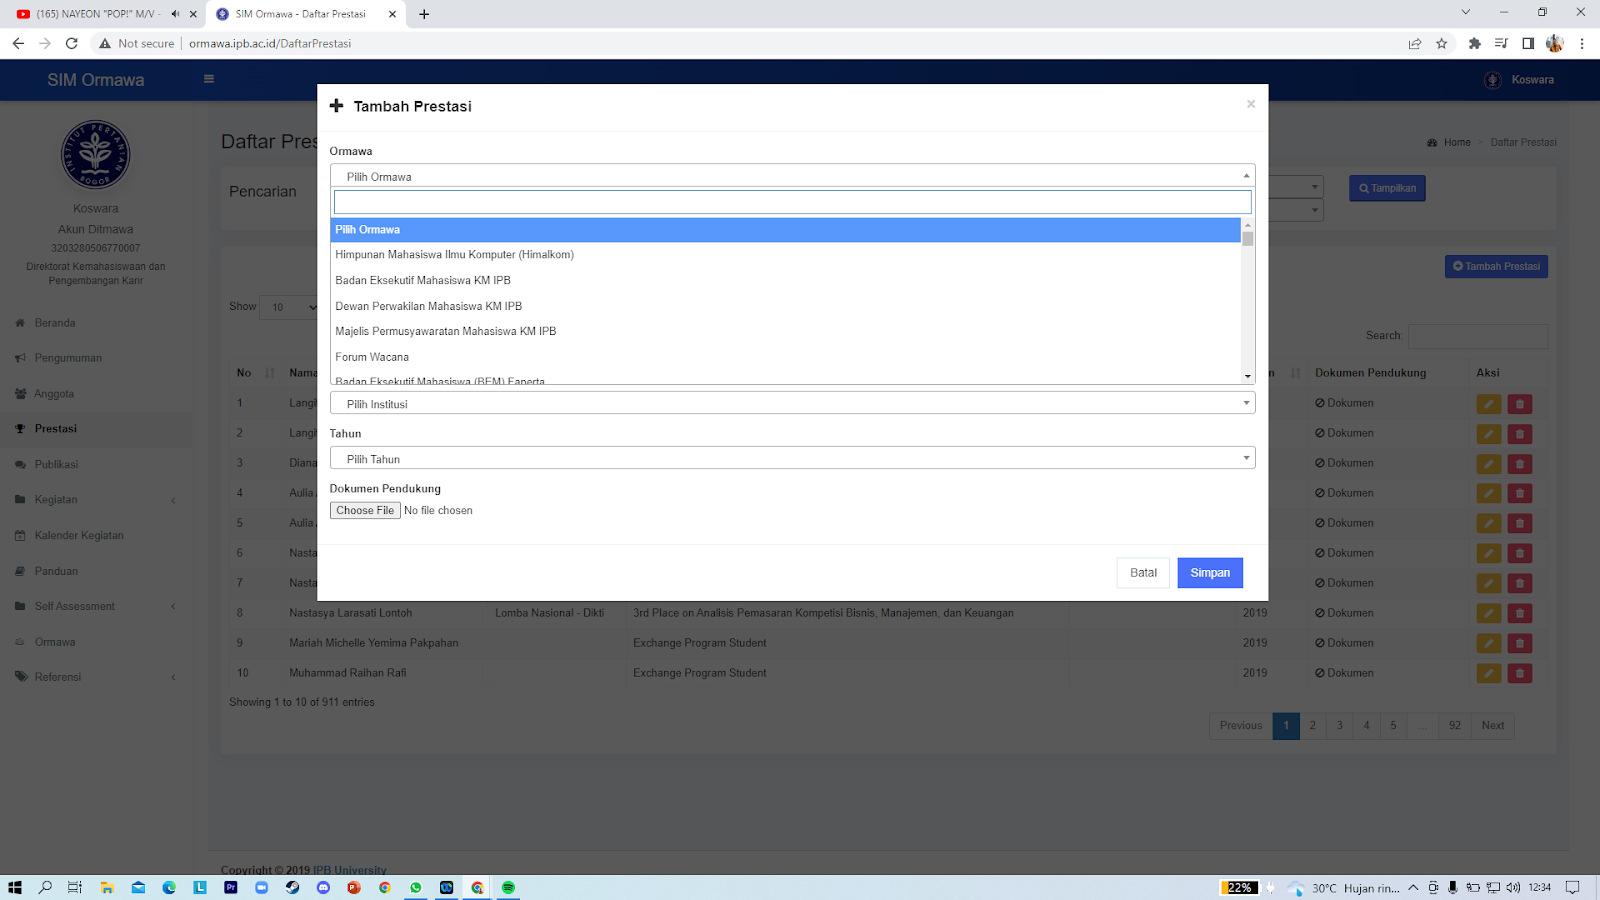Image resolution: width=1600 pixels, height=900 pixels.
Task: Open Steam from the taskbar
Action: click(292, 887)
